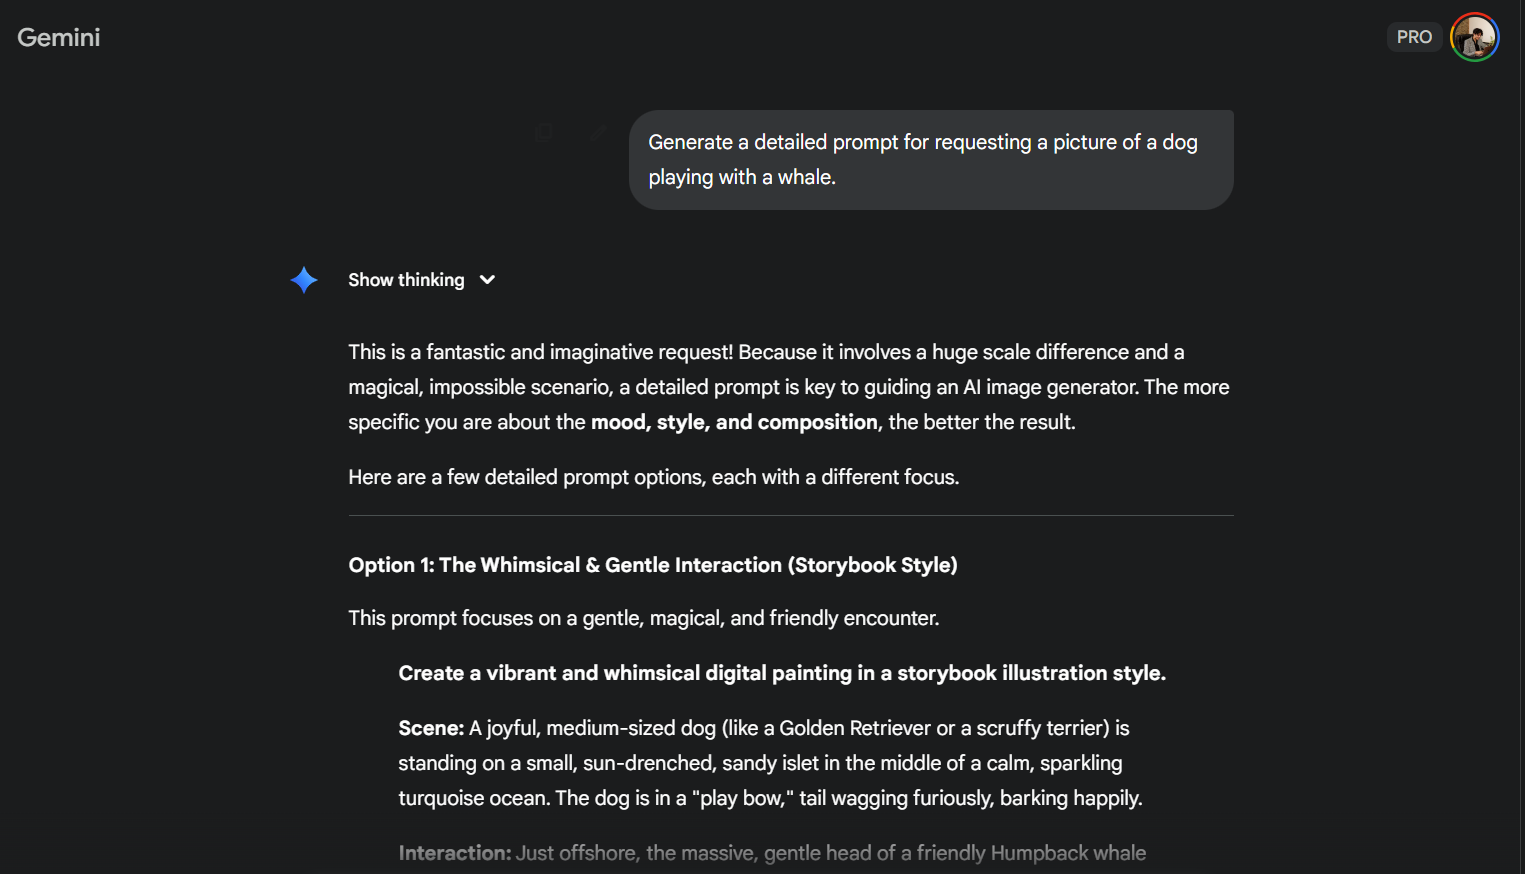Click the 'This is a fantastic and imaginative request' text
This screenshot has height=874, width=1525.
540,352
